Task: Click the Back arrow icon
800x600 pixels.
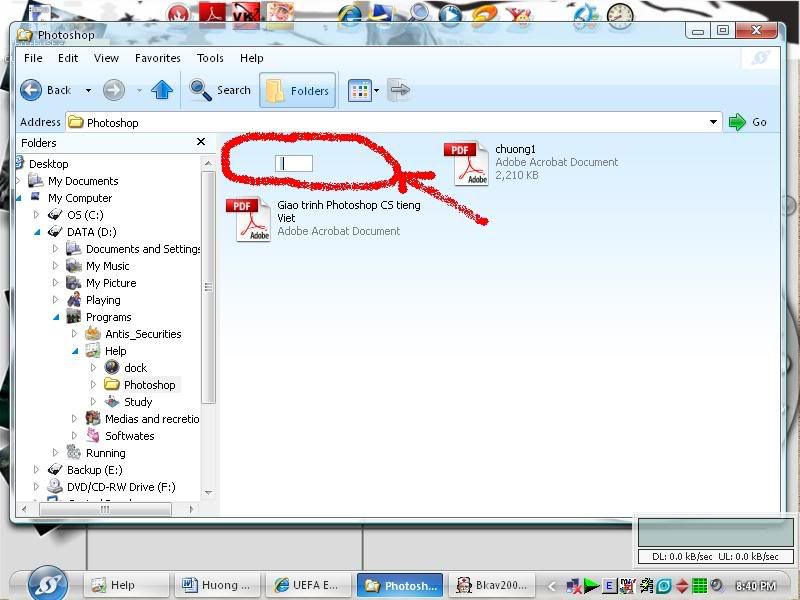Action: [31, 90]
